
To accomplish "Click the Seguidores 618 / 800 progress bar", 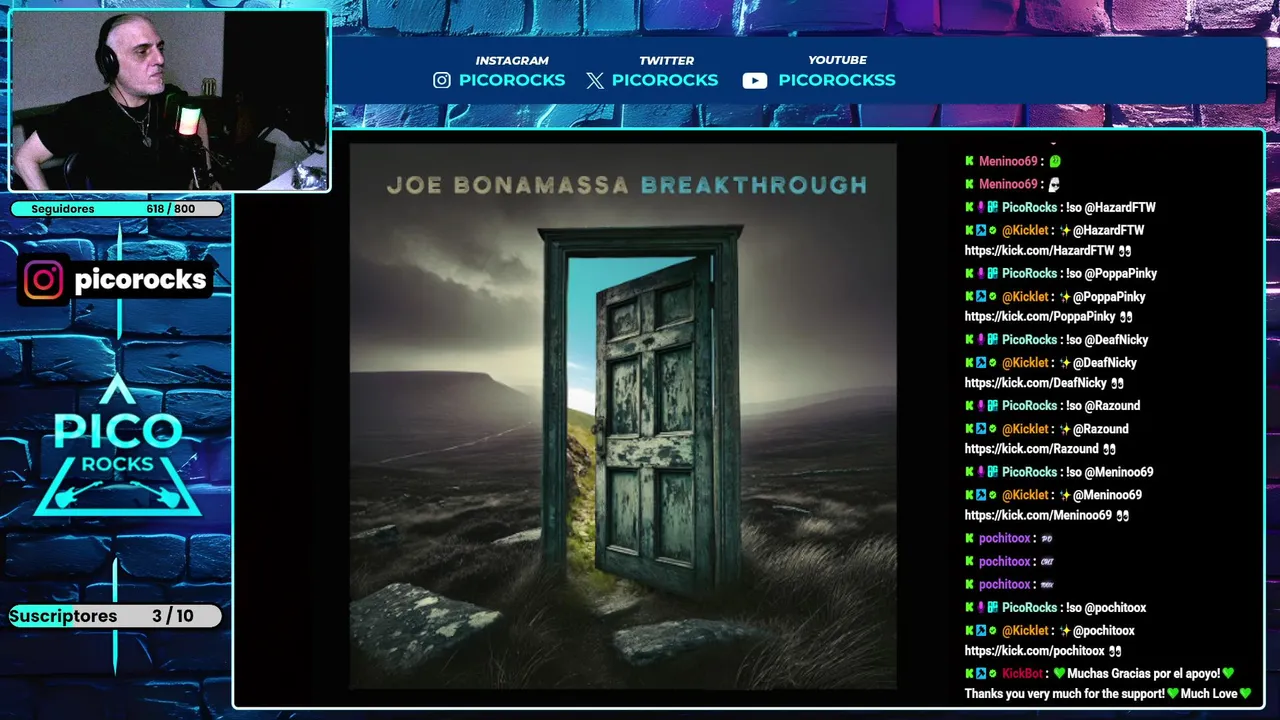I will [117, 209].
